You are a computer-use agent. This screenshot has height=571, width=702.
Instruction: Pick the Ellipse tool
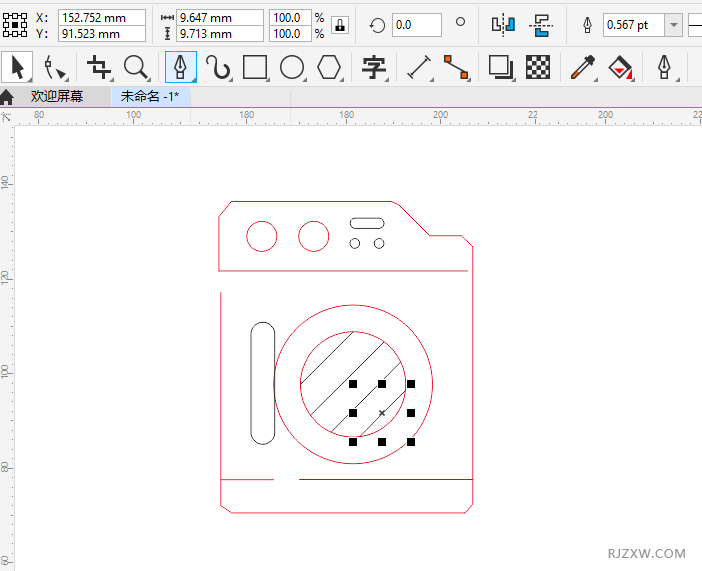[292, 68]
